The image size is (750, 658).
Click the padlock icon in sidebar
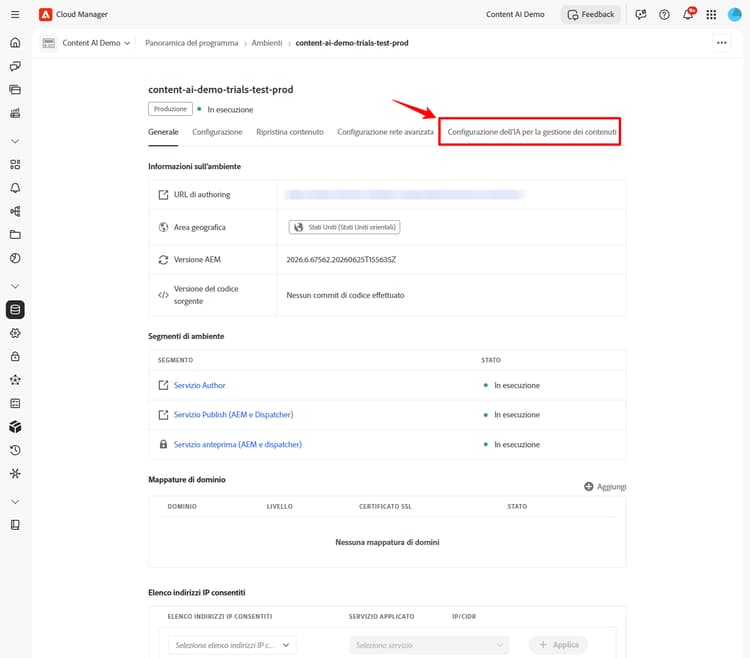pos(15,356)
